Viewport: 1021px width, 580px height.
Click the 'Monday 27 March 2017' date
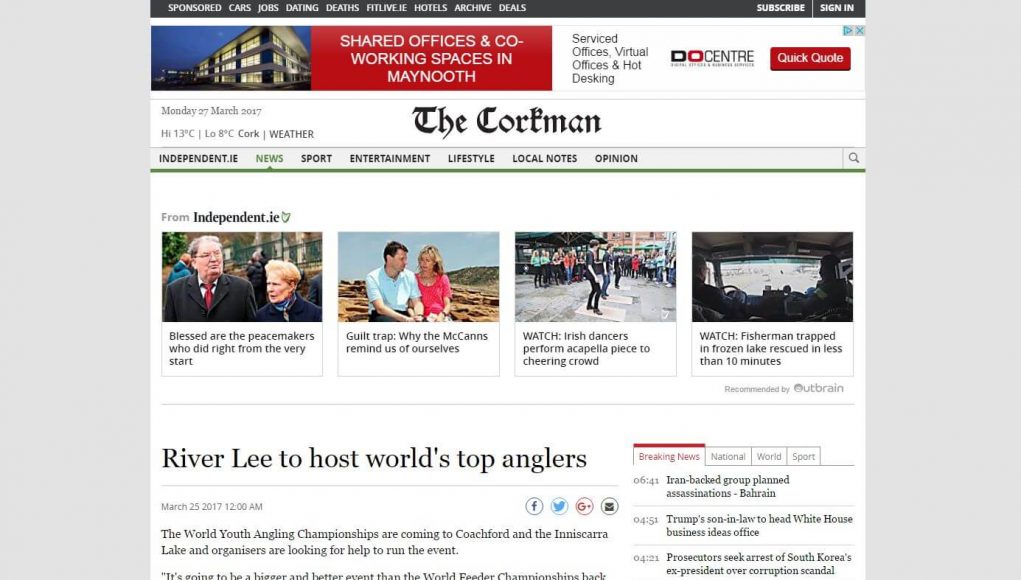coord(211,111)
